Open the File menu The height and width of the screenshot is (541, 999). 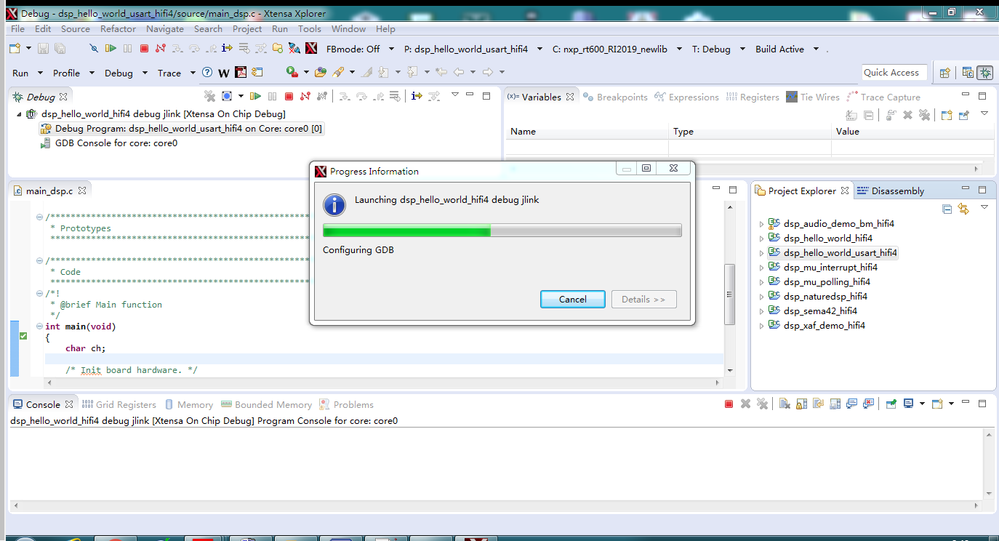click(18, 29)
